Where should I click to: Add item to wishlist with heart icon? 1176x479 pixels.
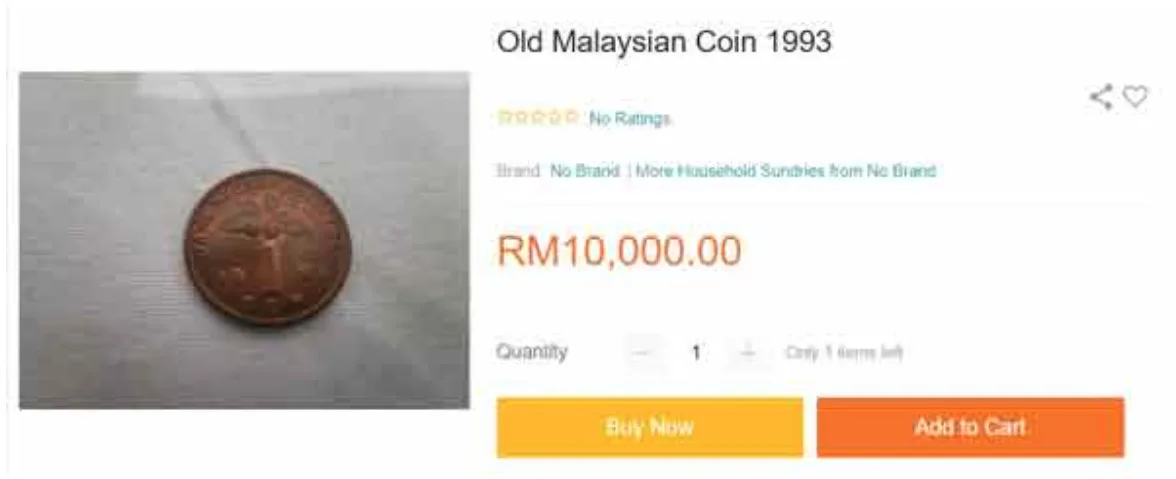tap(1136, 97)
